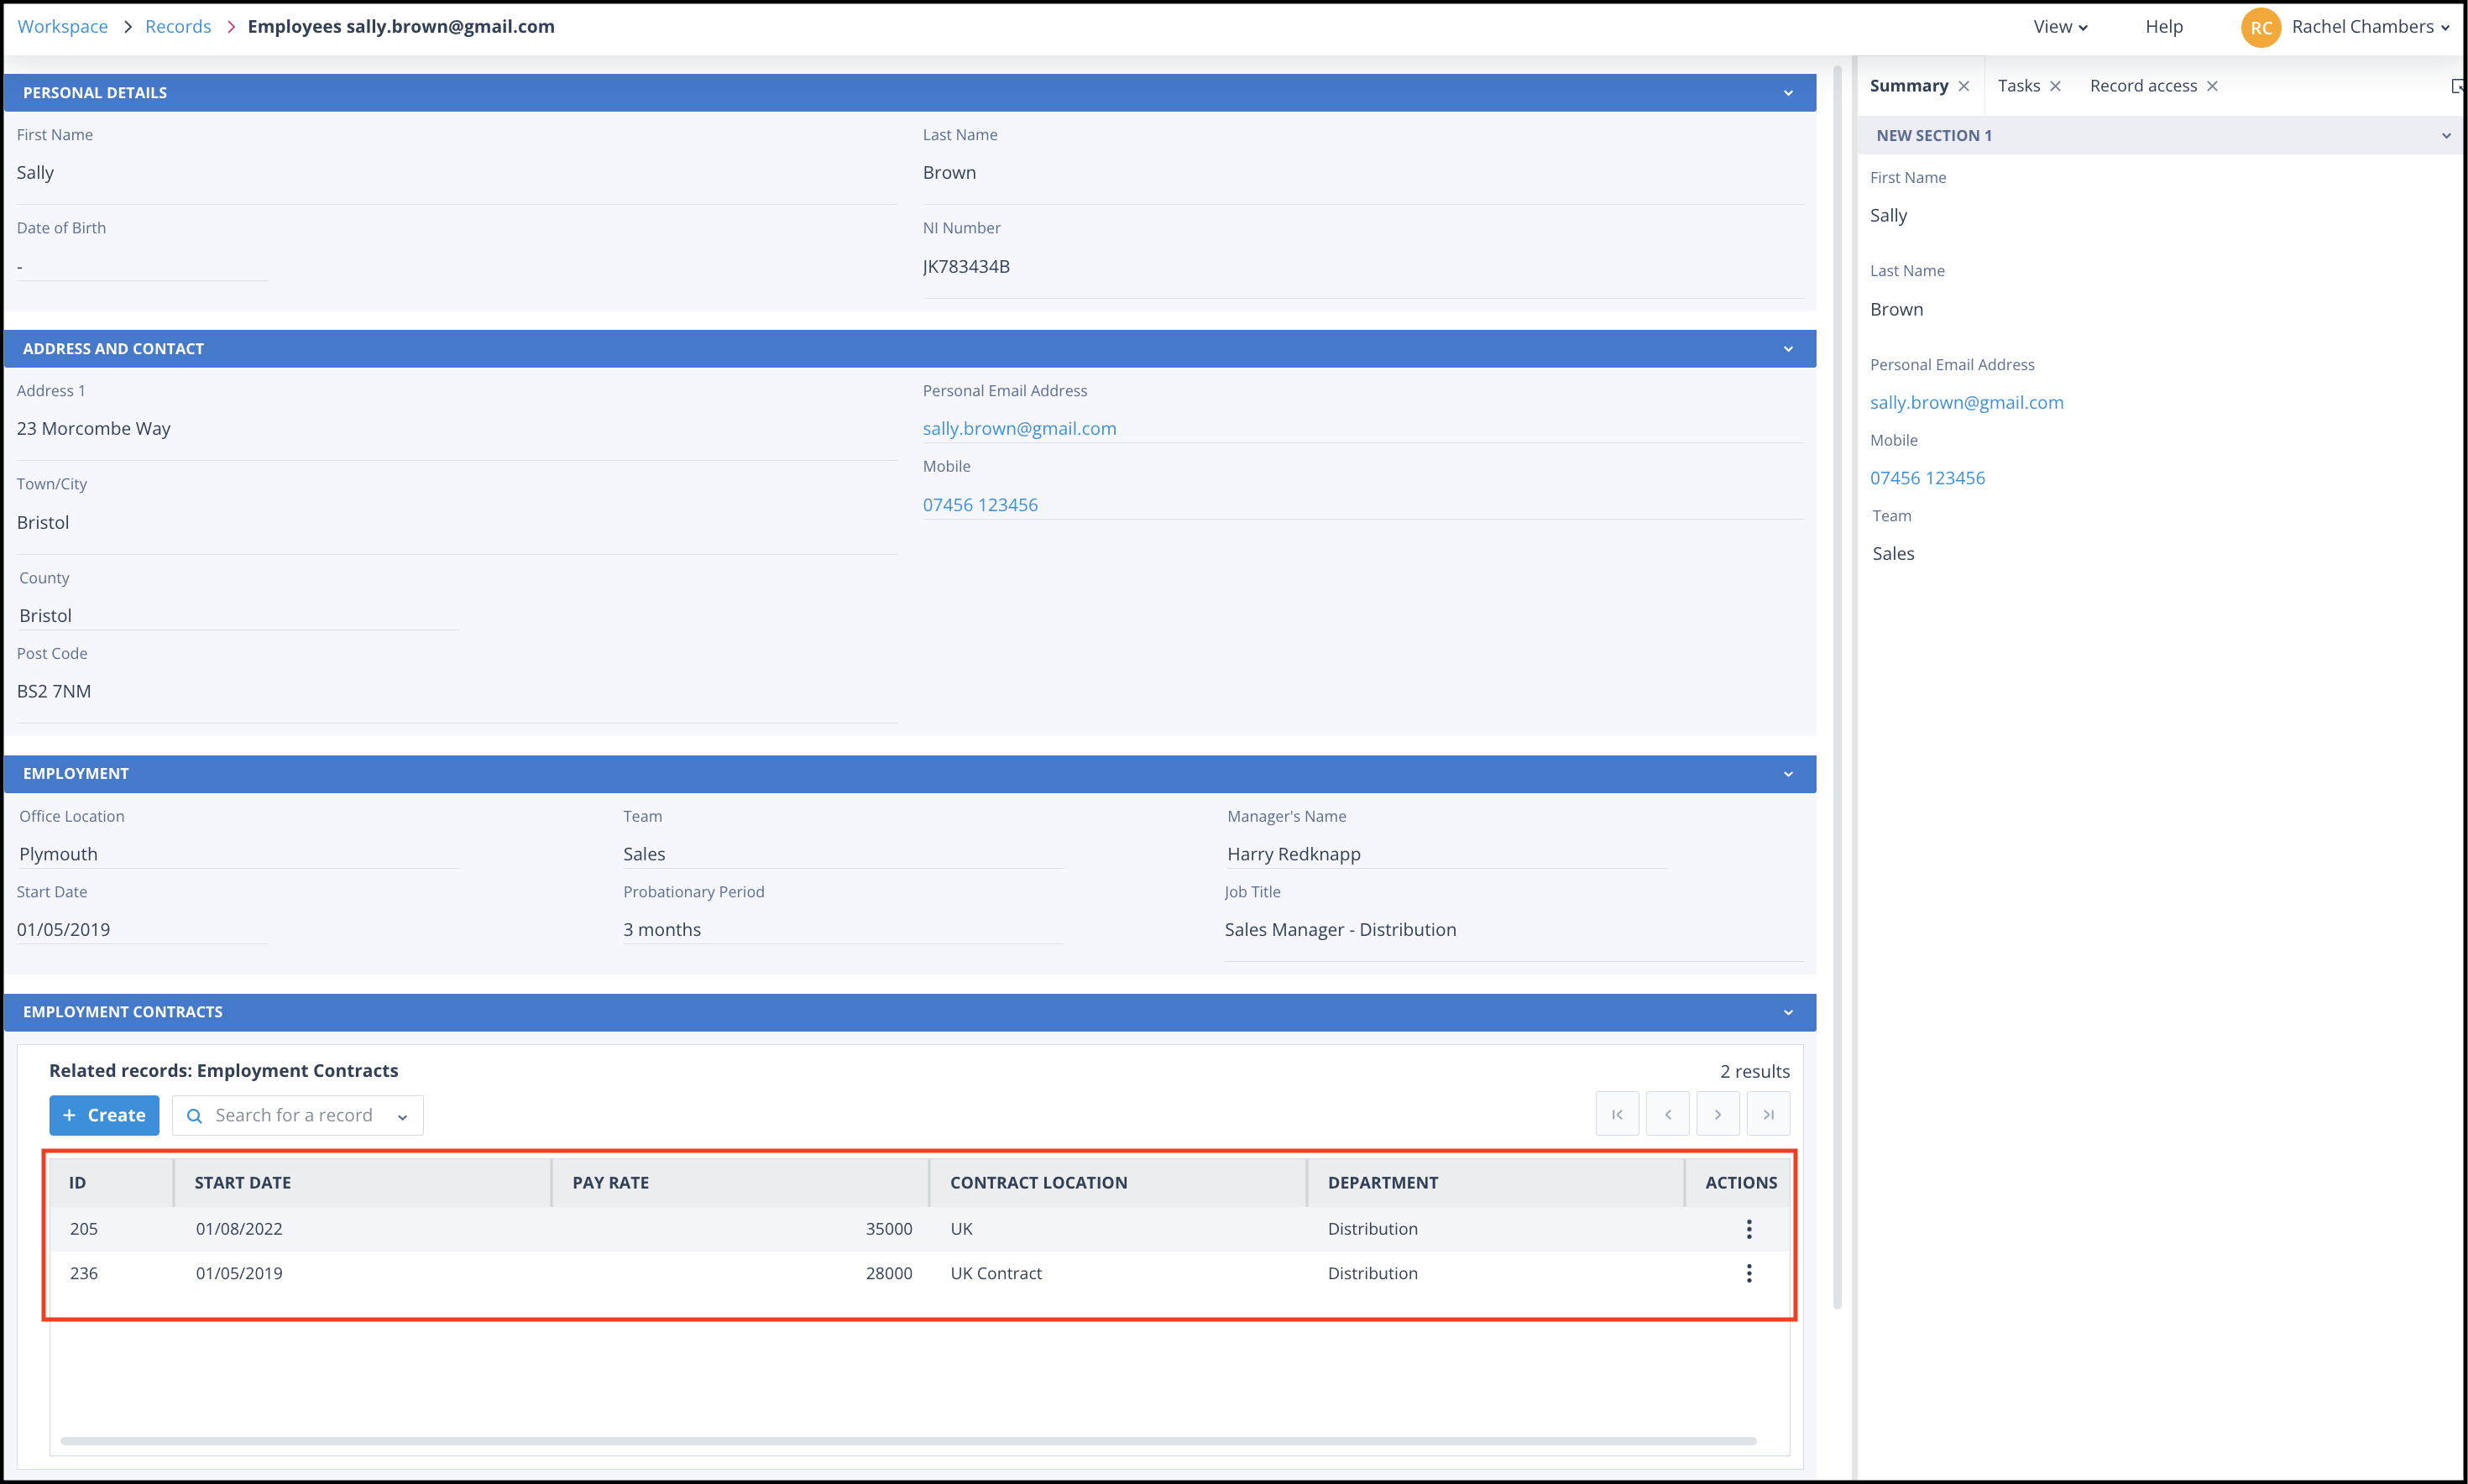Open actions menu for contract 236
The image size is (2468, 1484).
click(x=1748, y=1273)
